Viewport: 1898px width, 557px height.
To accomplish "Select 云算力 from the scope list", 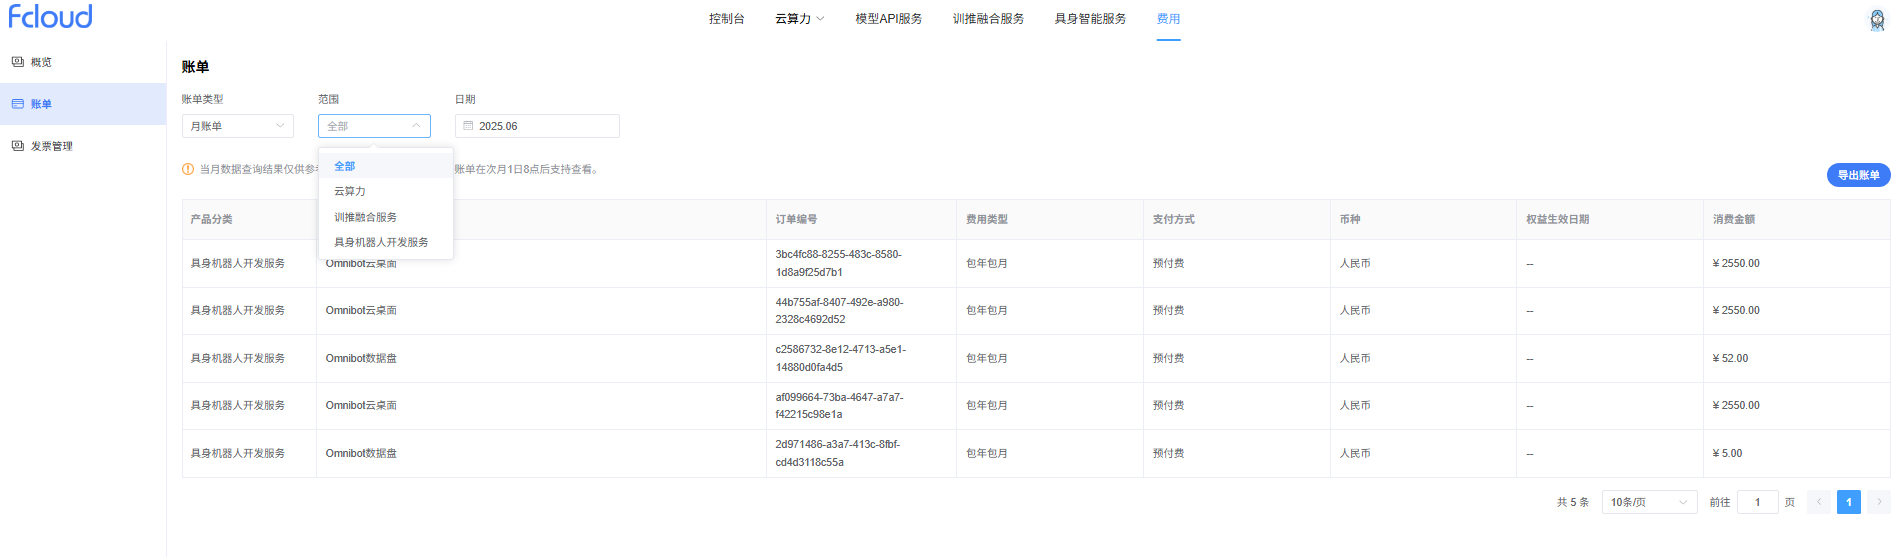I will click(x=350, y=191).
